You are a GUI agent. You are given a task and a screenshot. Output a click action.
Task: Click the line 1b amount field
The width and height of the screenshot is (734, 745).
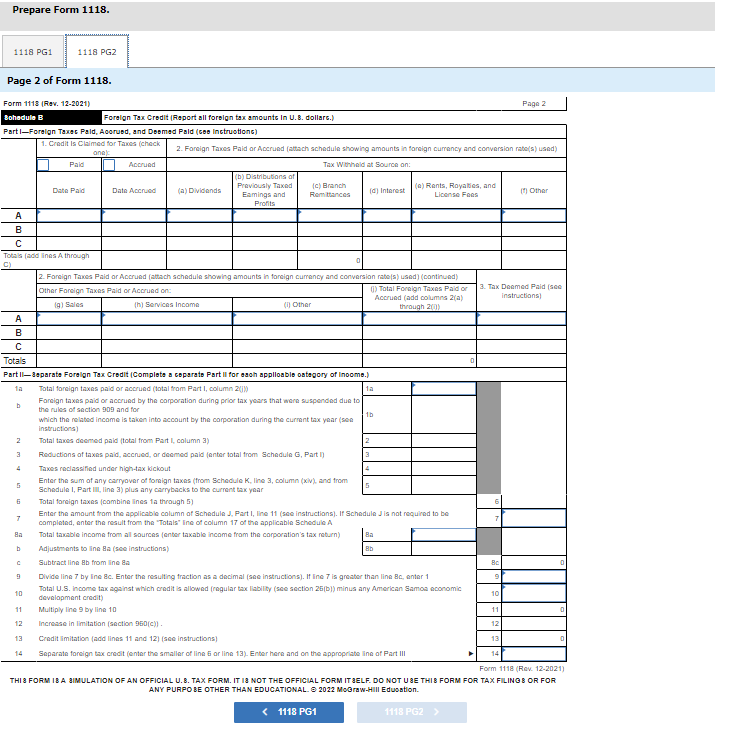pos(444,414)
